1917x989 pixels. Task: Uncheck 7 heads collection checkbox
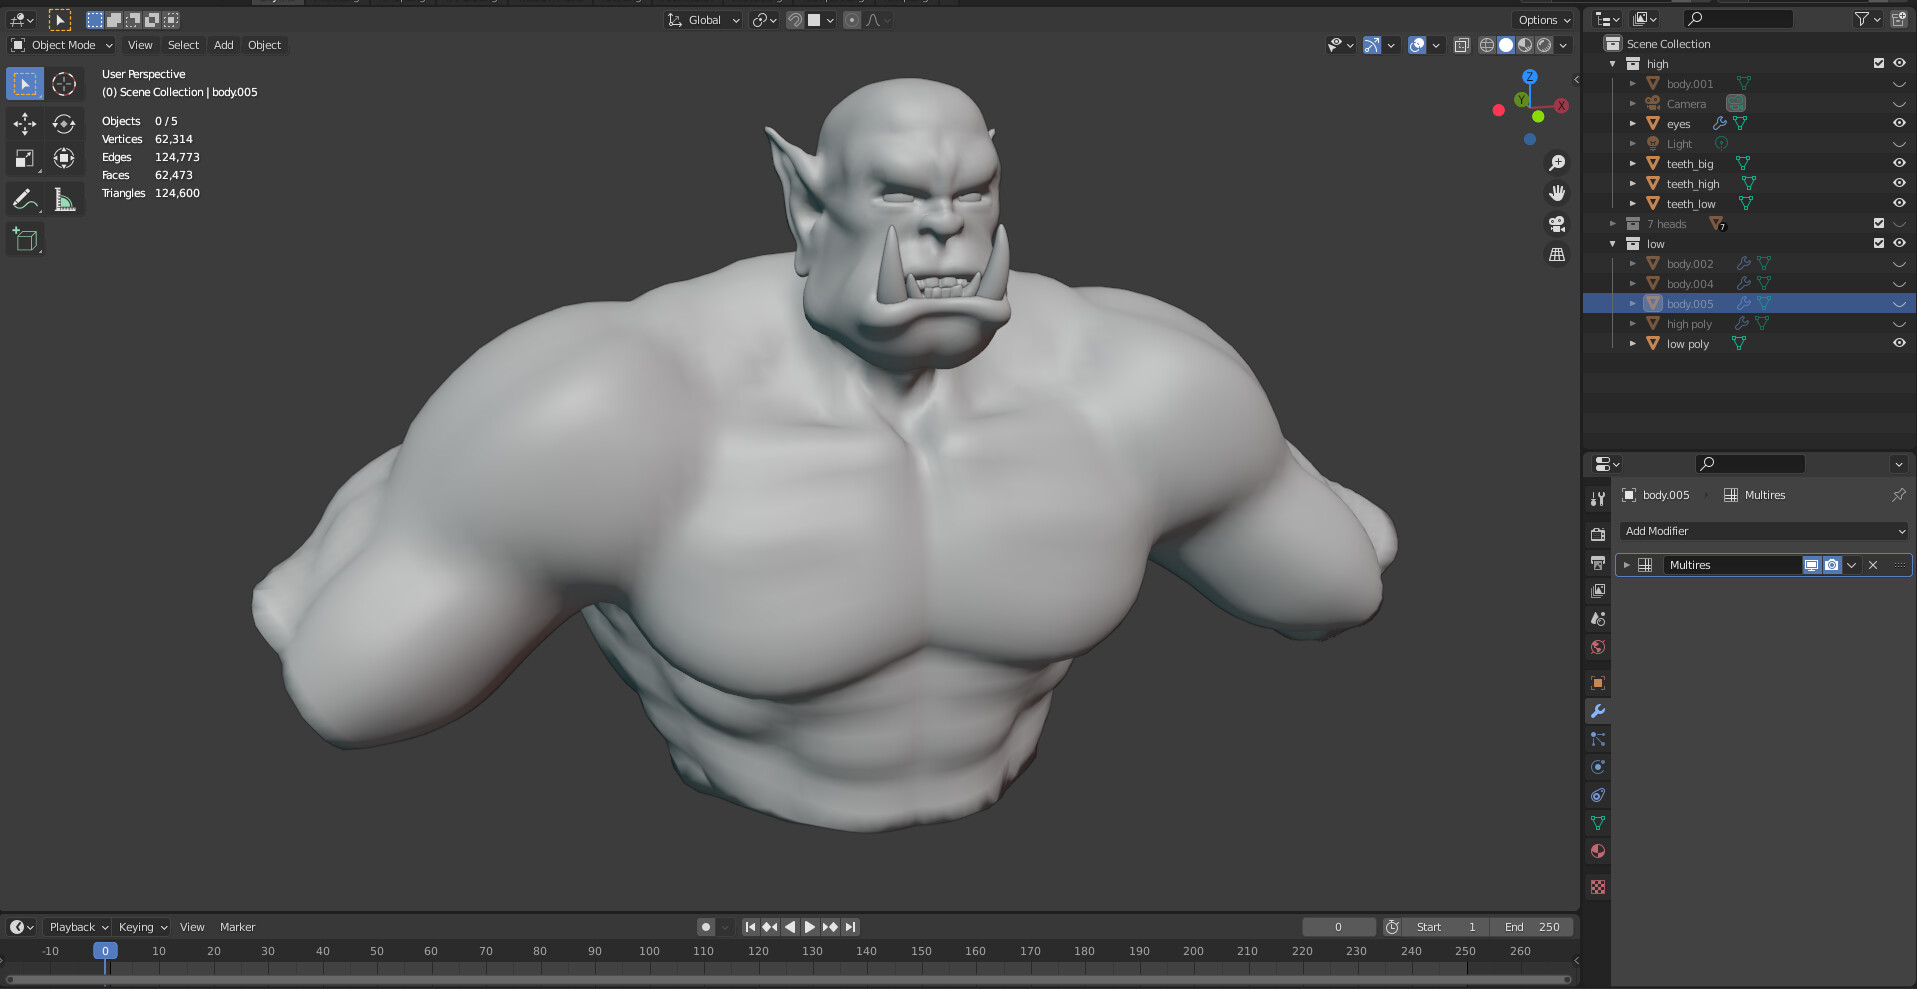pyautogui.click(x=1879, y=223)
